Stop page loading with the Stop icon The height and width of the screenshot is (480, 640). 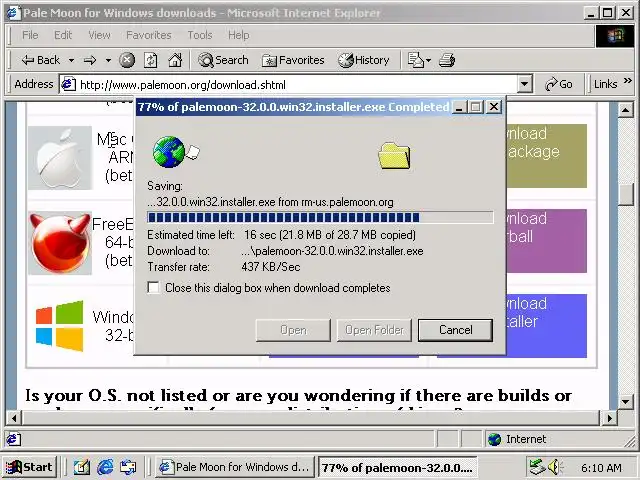(x=127, y=60)
